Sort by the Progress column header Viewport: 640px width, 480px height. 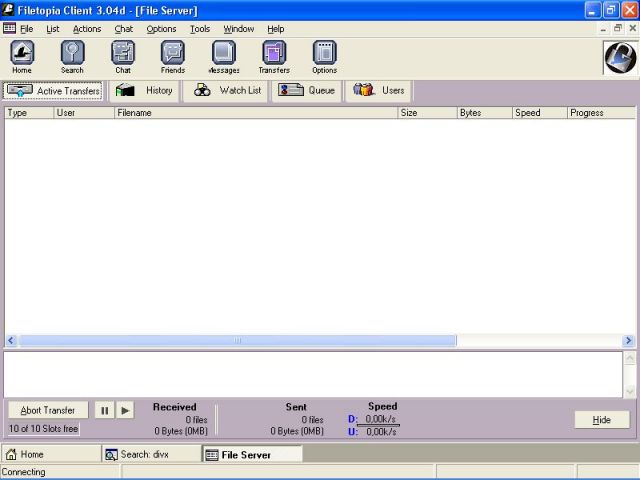coord(601,113)
